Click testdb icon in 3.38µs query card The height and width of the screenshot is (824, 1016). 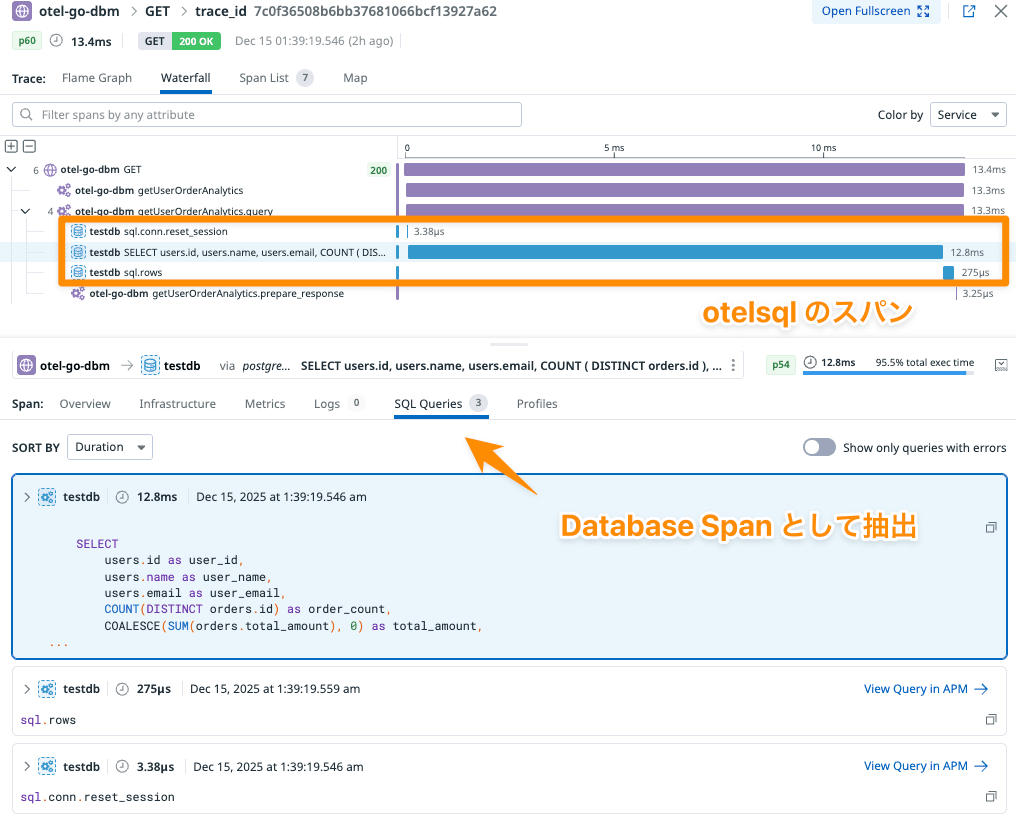47,767
